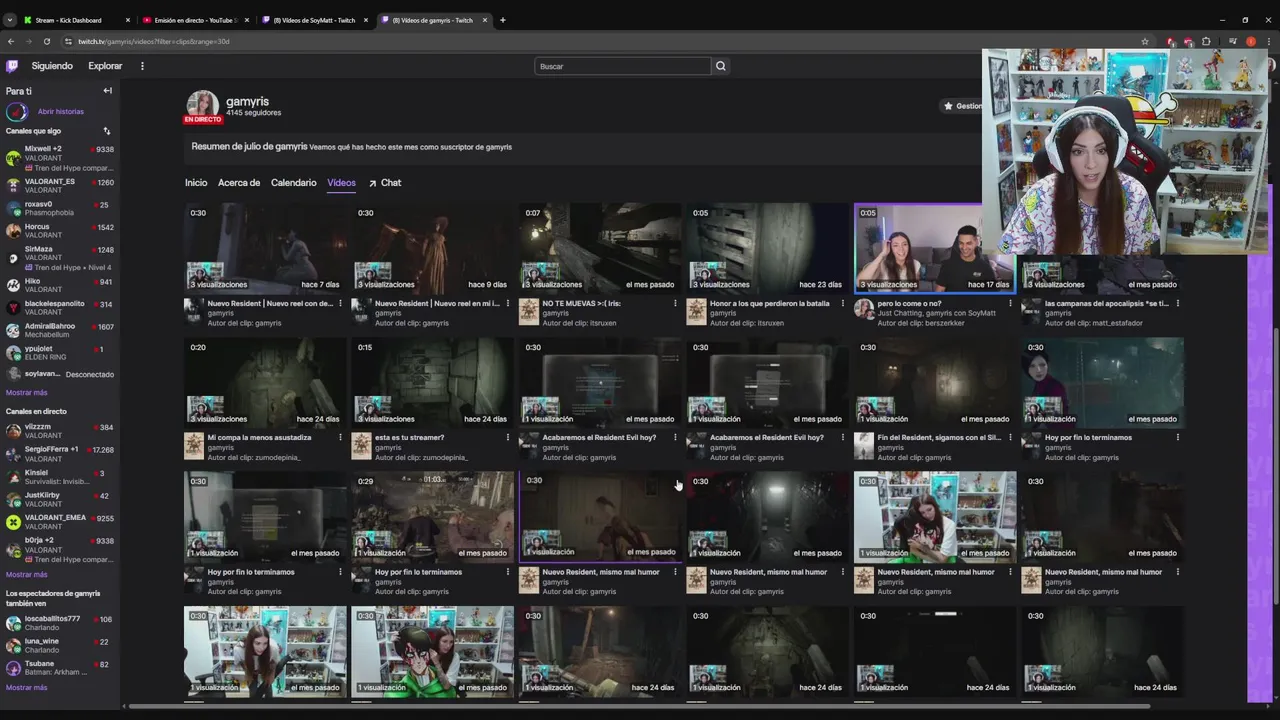
Task: Go to Siguiendo in the top nav
Action: [x=52, y=66]
